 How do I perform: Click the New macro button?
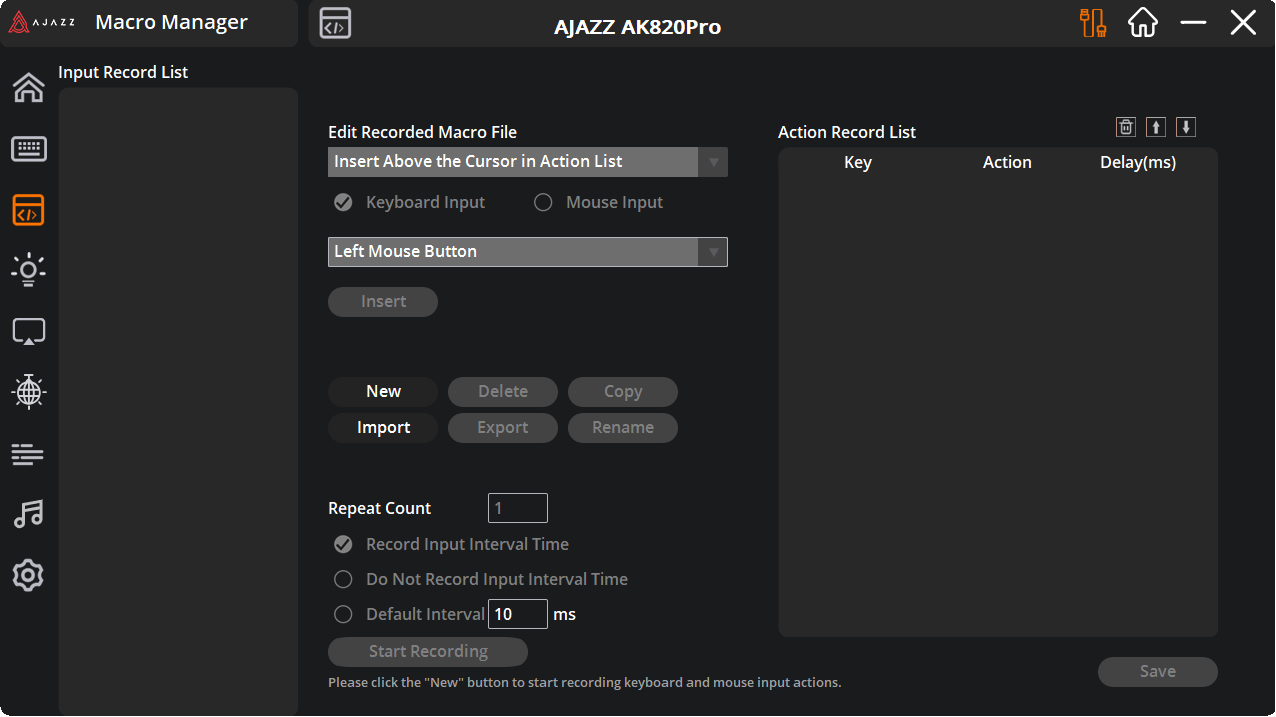(383, 392)
